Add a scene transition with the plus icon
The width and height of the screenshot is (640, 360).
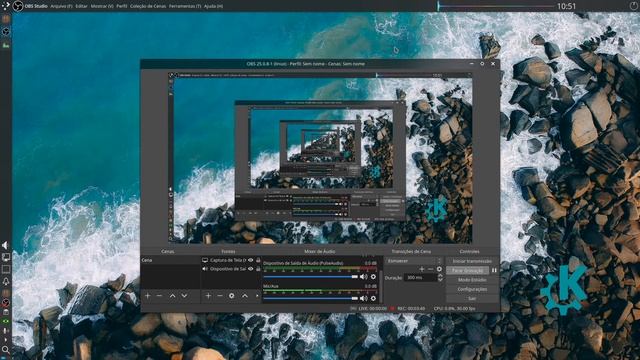pyautogui.click(x=422, y=269)
